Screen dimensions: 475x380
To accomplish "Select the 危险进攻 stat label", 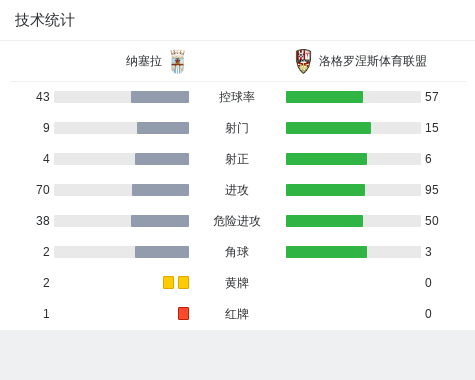I will pos(237,221).
